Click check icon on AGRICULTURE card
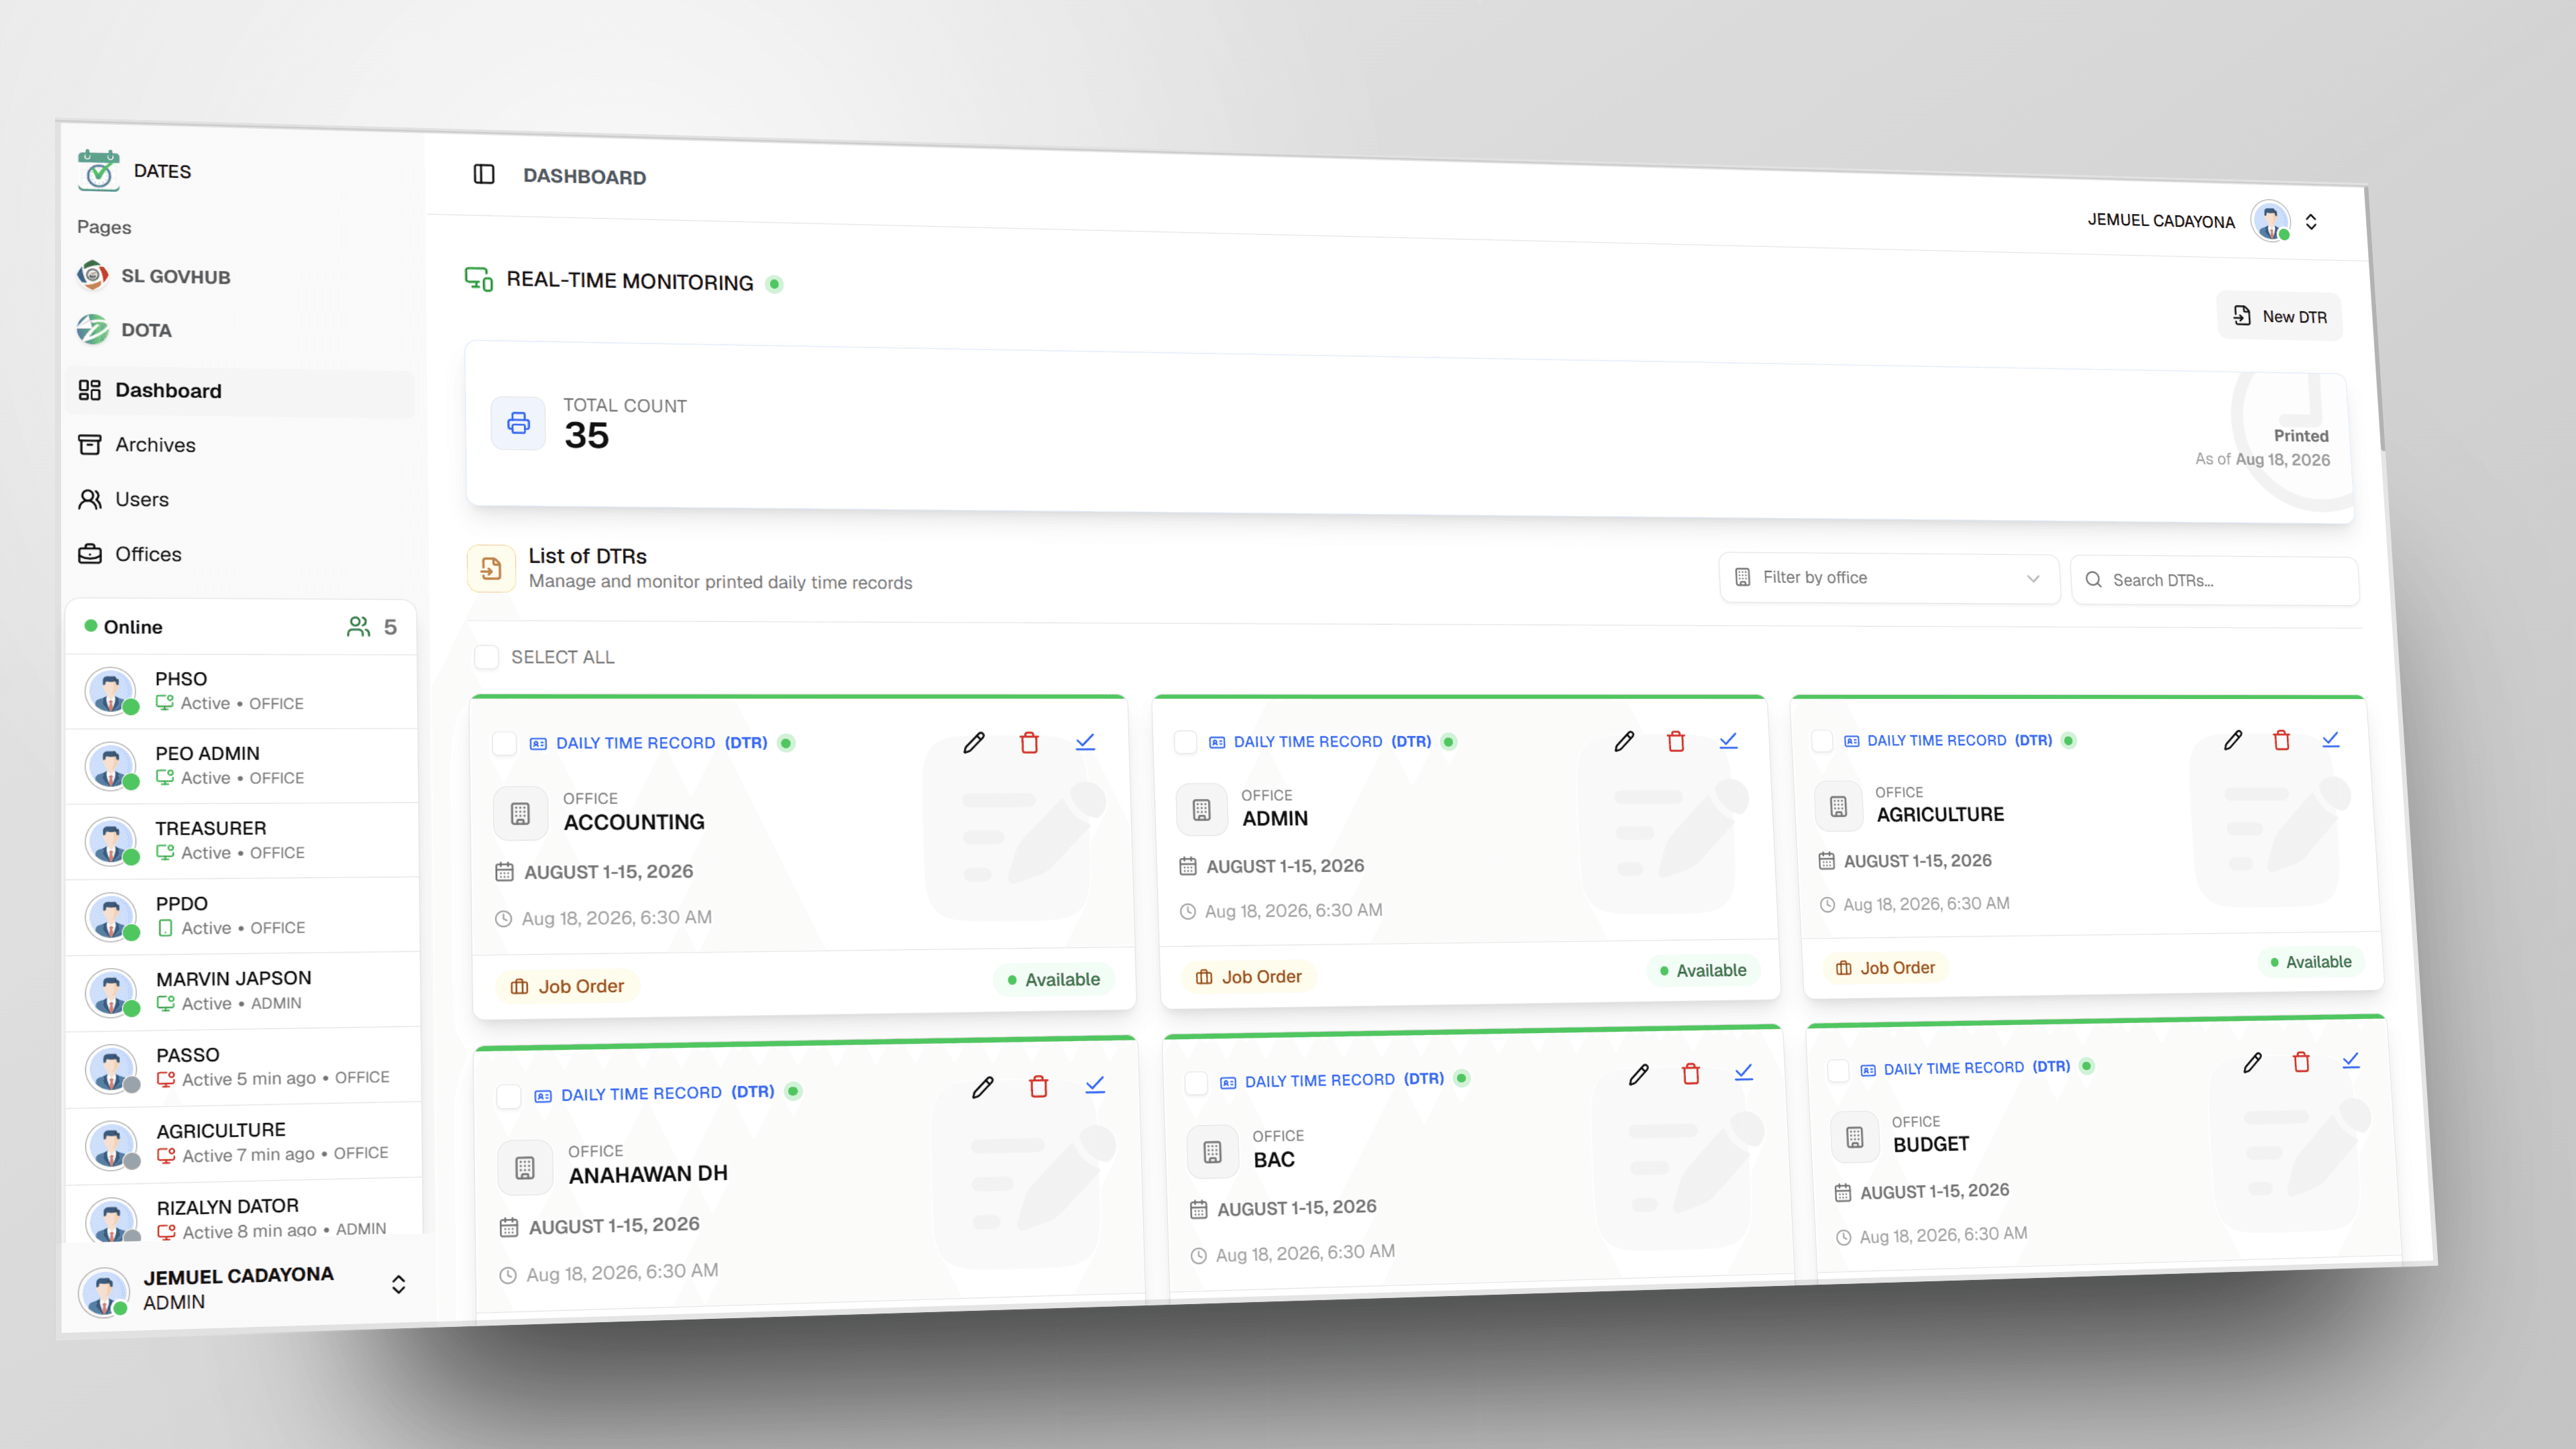The image size is (2576, 1449). pos(2331,739)
